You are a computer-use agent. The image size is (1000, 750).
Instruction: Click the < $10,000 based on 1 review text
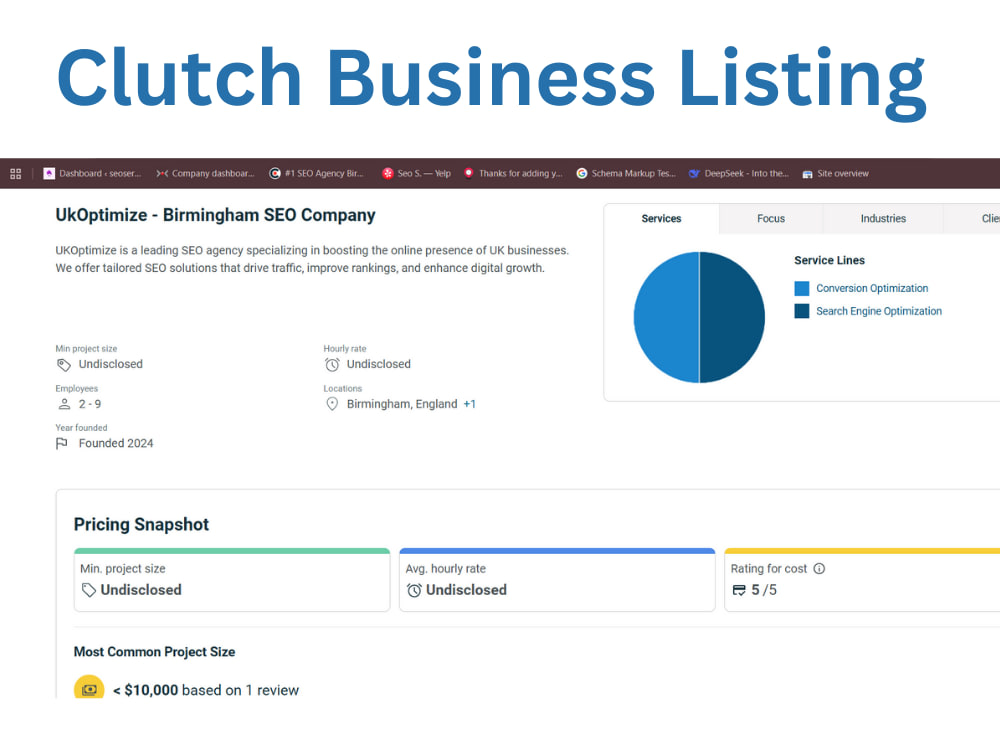206,690
